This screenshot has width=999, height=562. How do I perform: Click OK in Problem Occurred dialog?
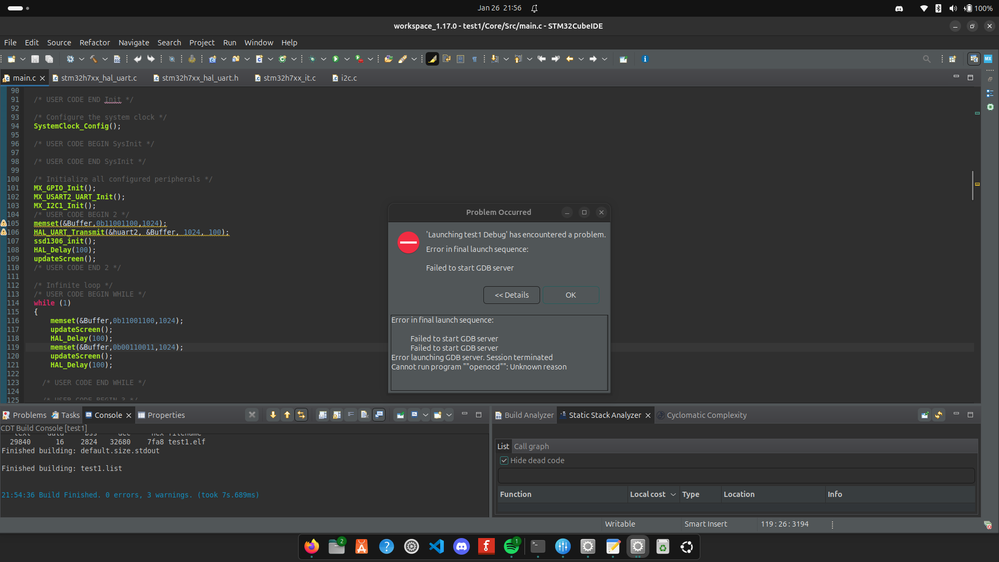click(570, 295)
